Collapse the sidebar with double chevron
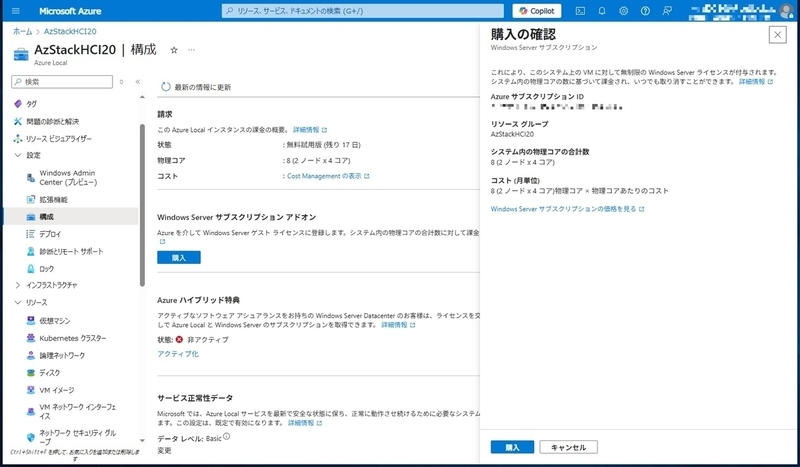 pyautogui.click(x=138, y=82)
